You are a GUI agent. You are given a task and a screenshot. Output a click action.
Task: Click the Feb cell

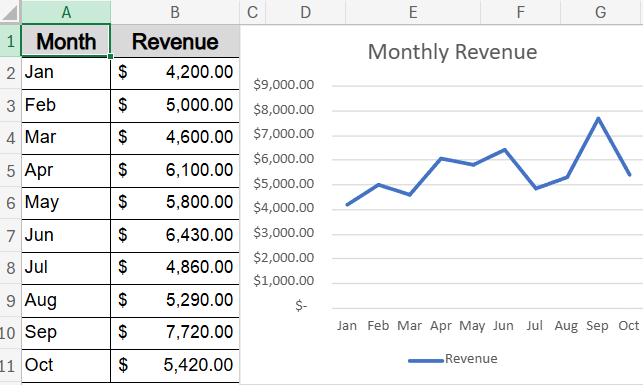tap(66, 105)
